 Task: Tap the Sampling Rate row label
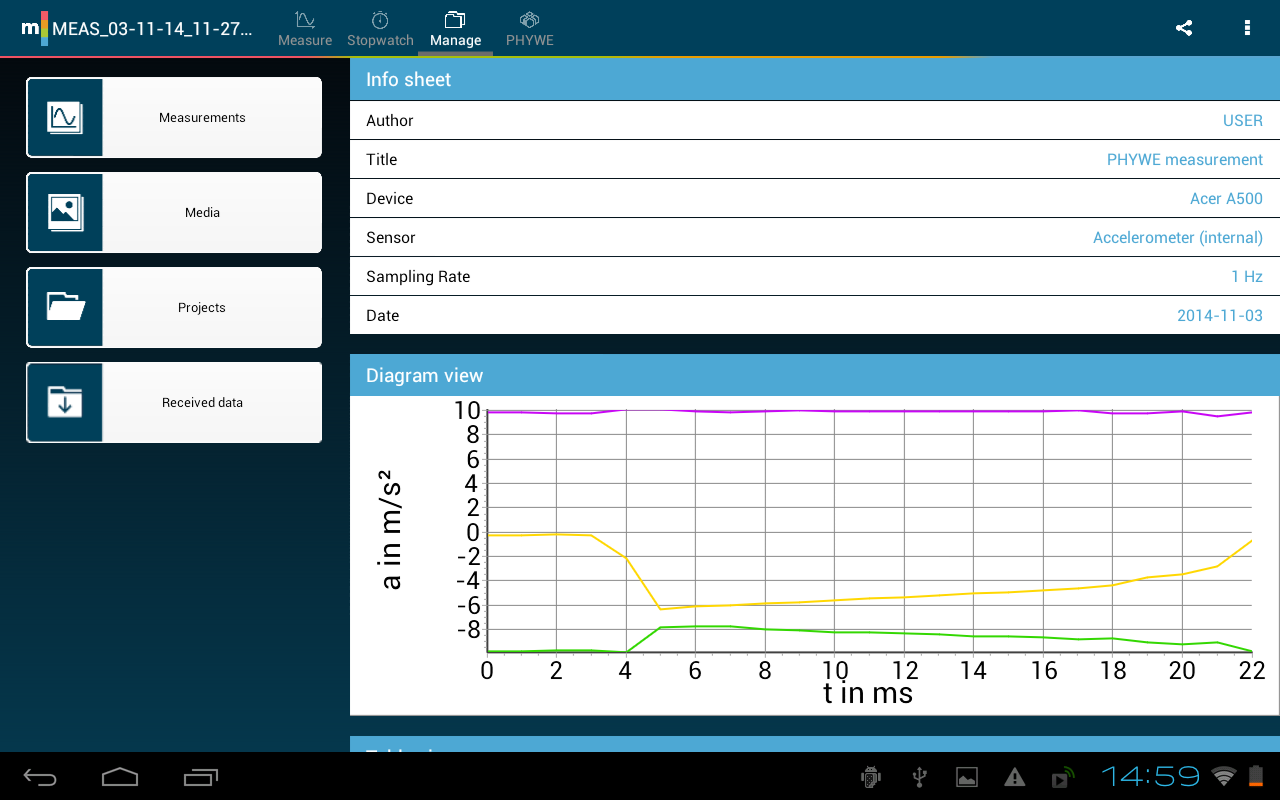pyautogui.click(x=418, y=277)
